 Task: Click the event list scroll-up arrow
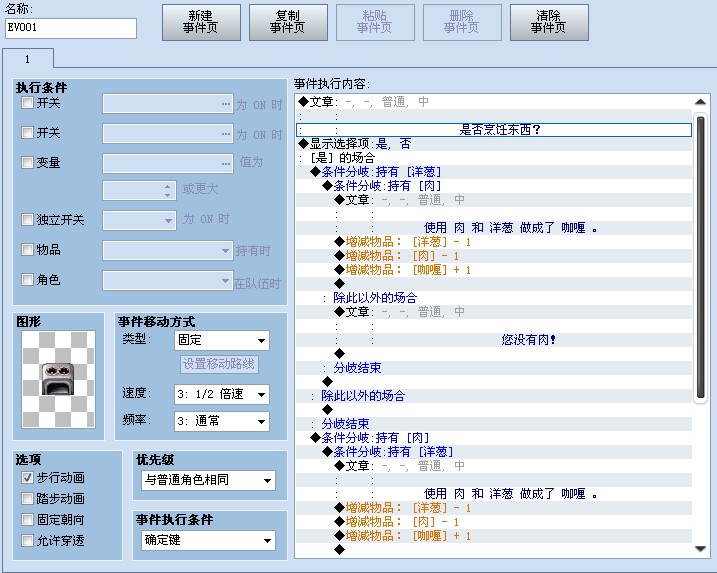[x=700, y=102]
